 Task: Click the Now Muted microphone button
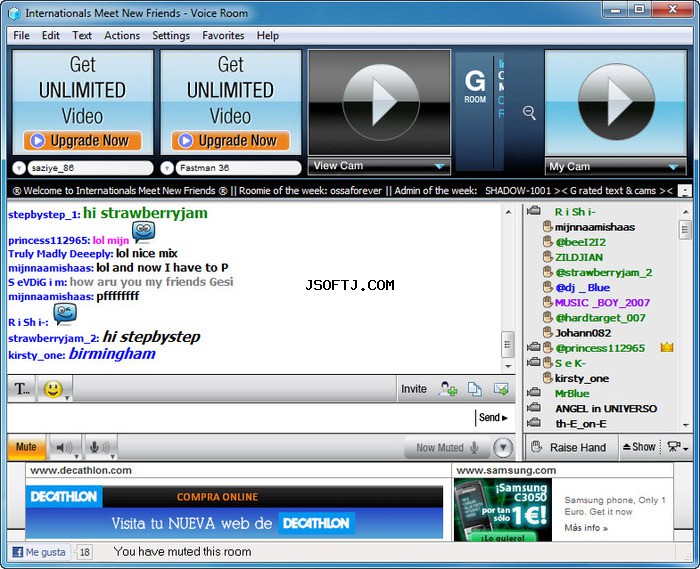[447, 448]
